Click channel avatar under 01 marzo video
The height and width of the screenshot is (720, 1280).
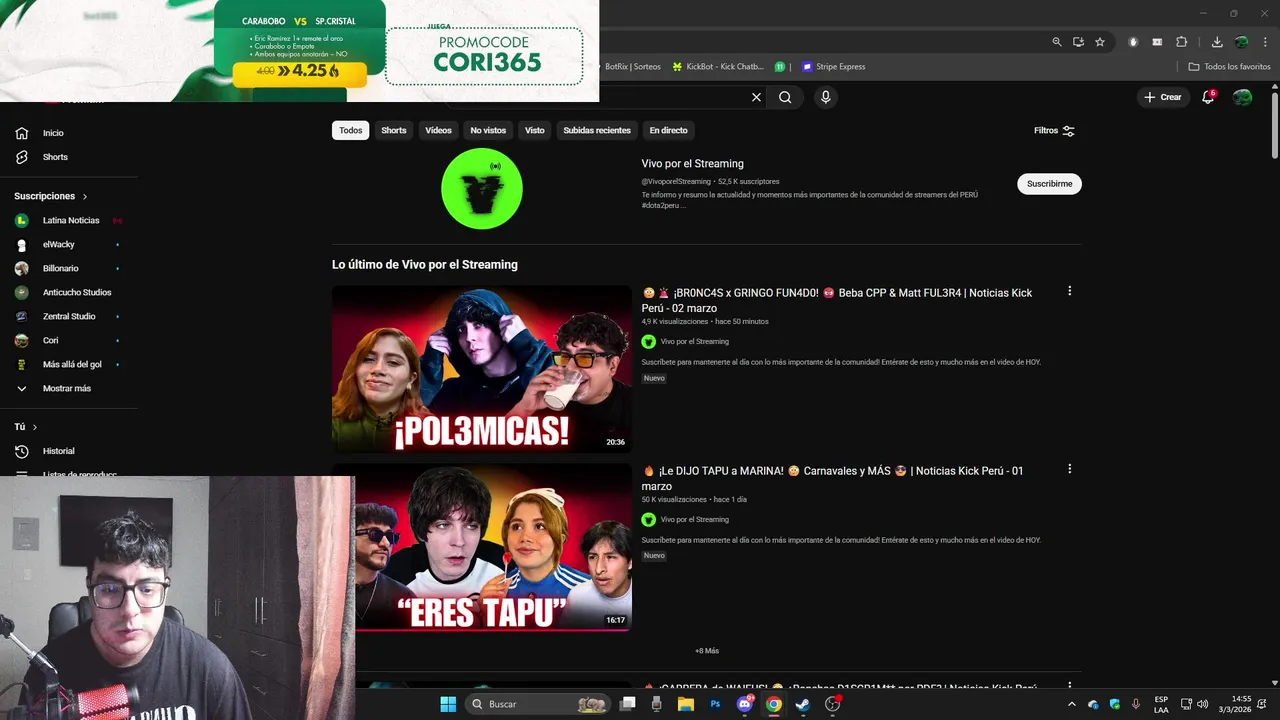(648, 519)
